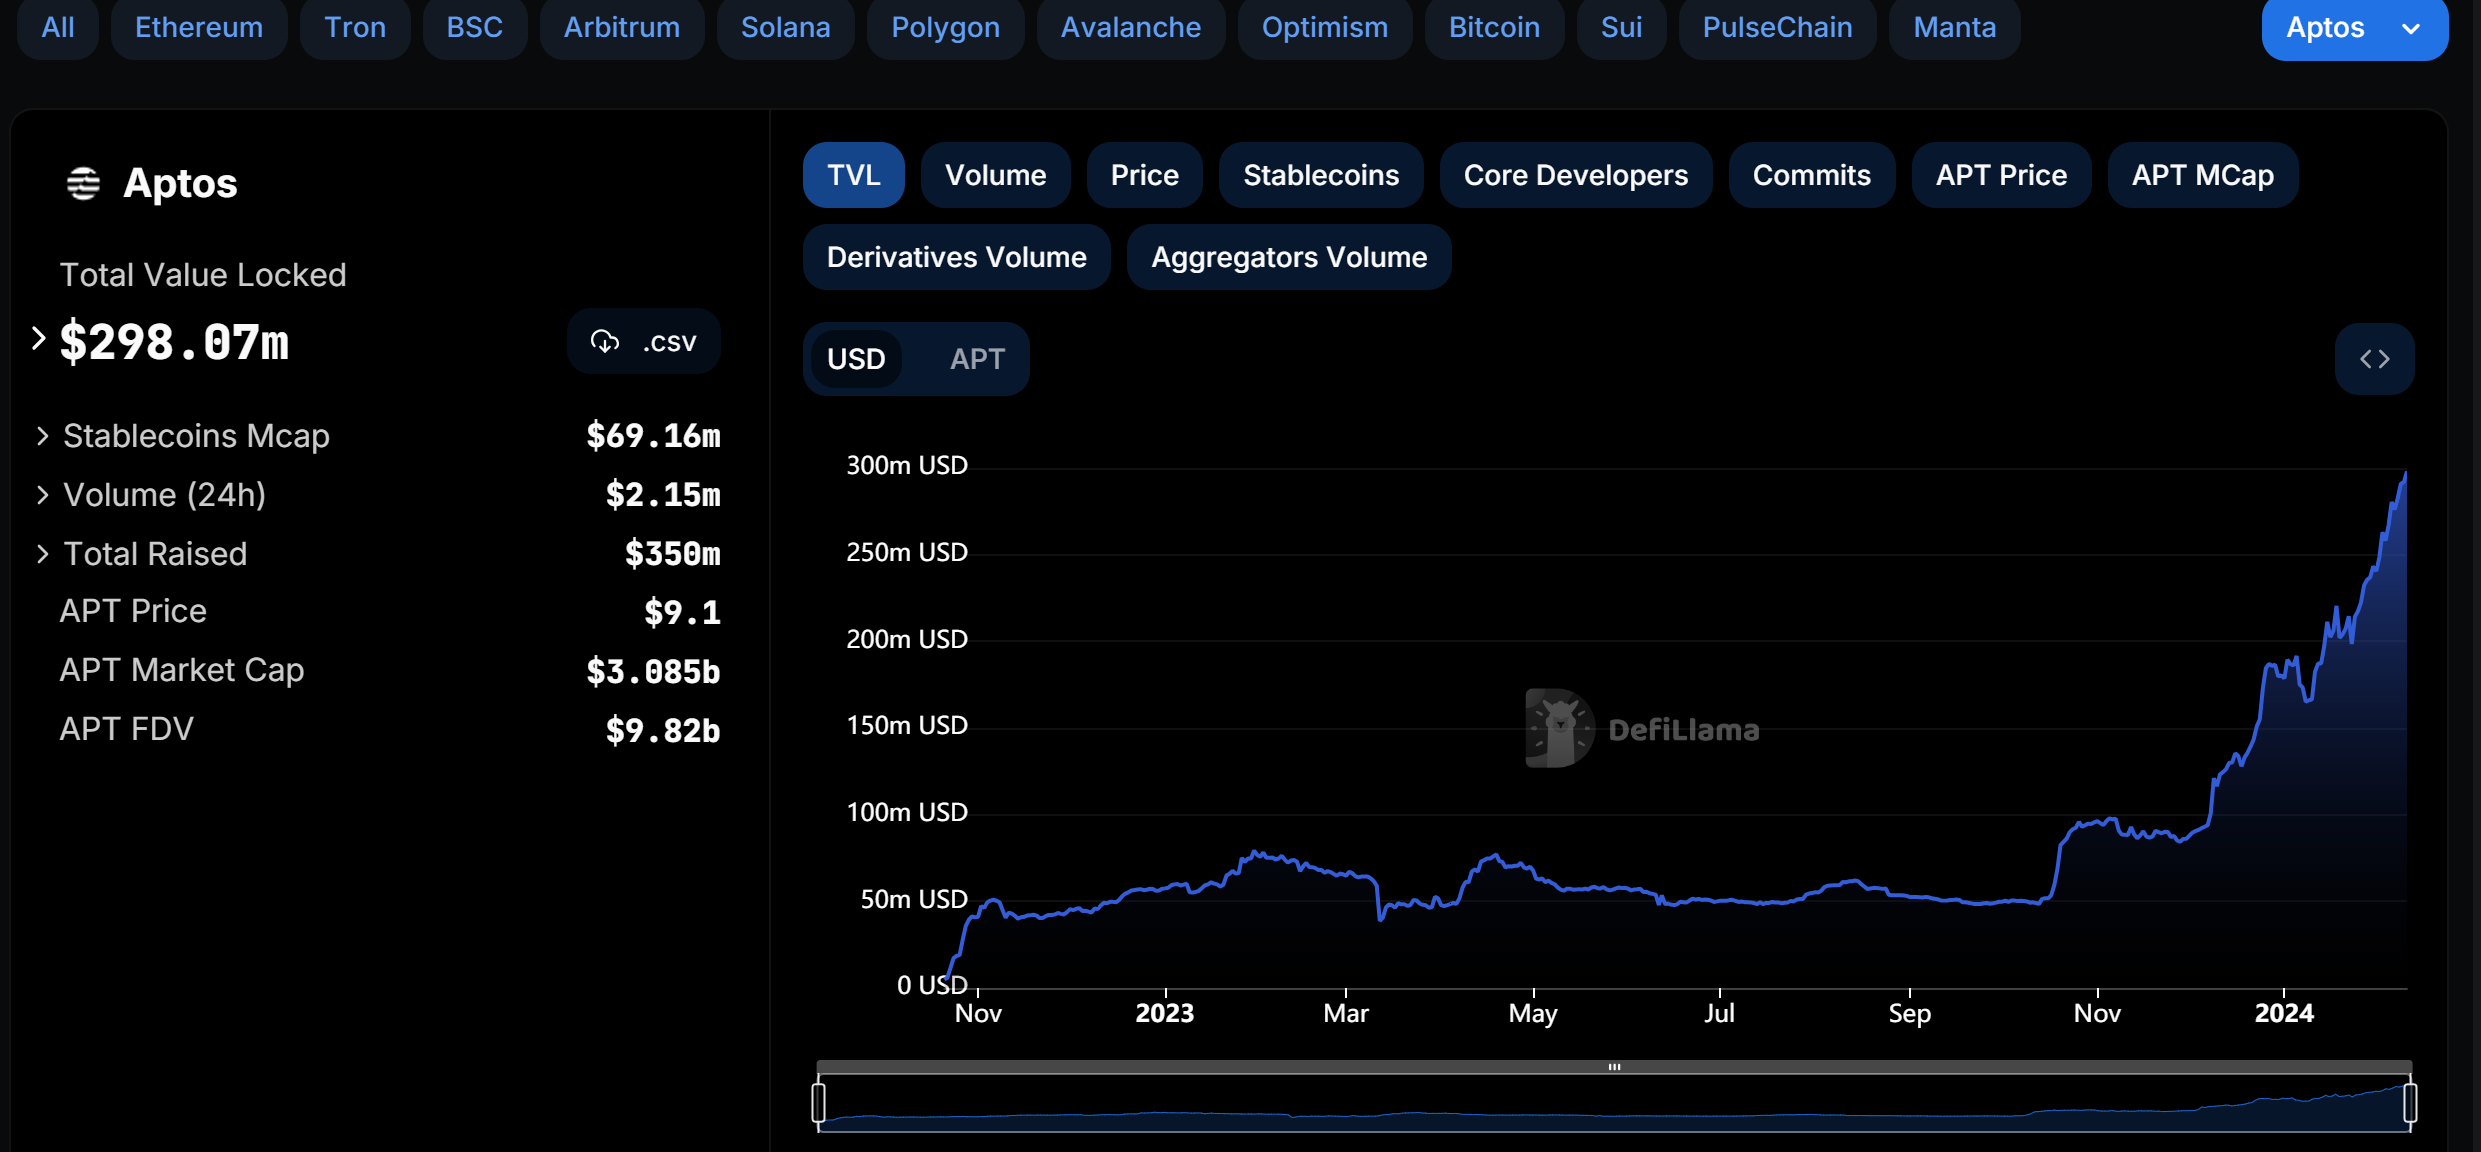2481x1152 pixels.
Task: Click the right handle of the time range slider
Action: click(x=2410, y=1102)
